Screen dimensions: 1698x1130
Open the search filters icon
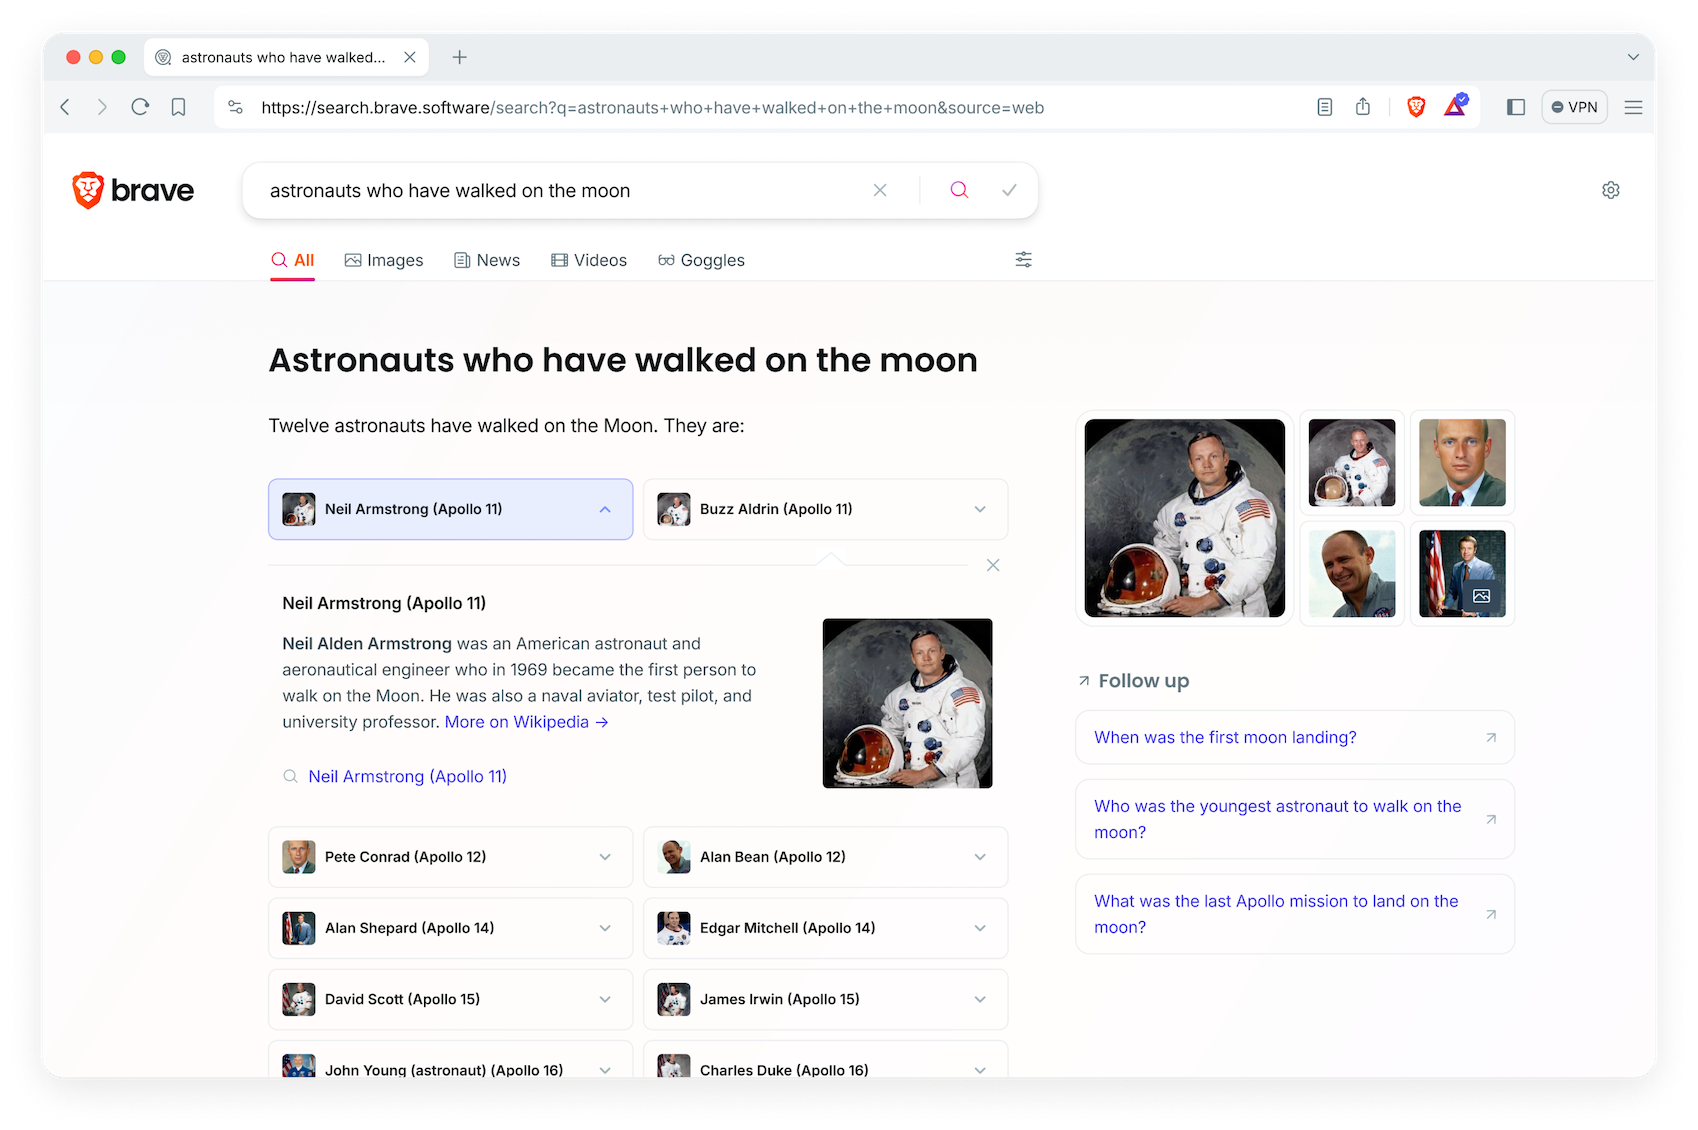tap(1024, 260)
